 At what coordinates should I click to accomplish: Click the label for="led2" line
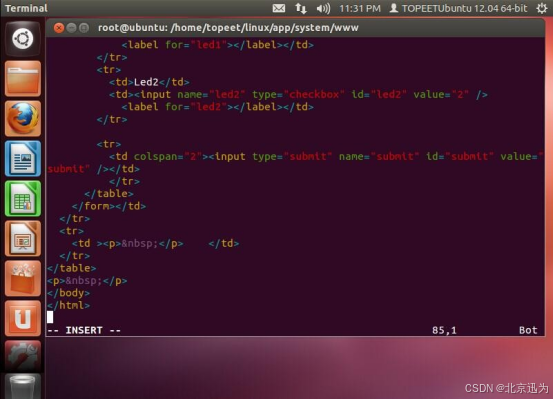pos(218,107)
